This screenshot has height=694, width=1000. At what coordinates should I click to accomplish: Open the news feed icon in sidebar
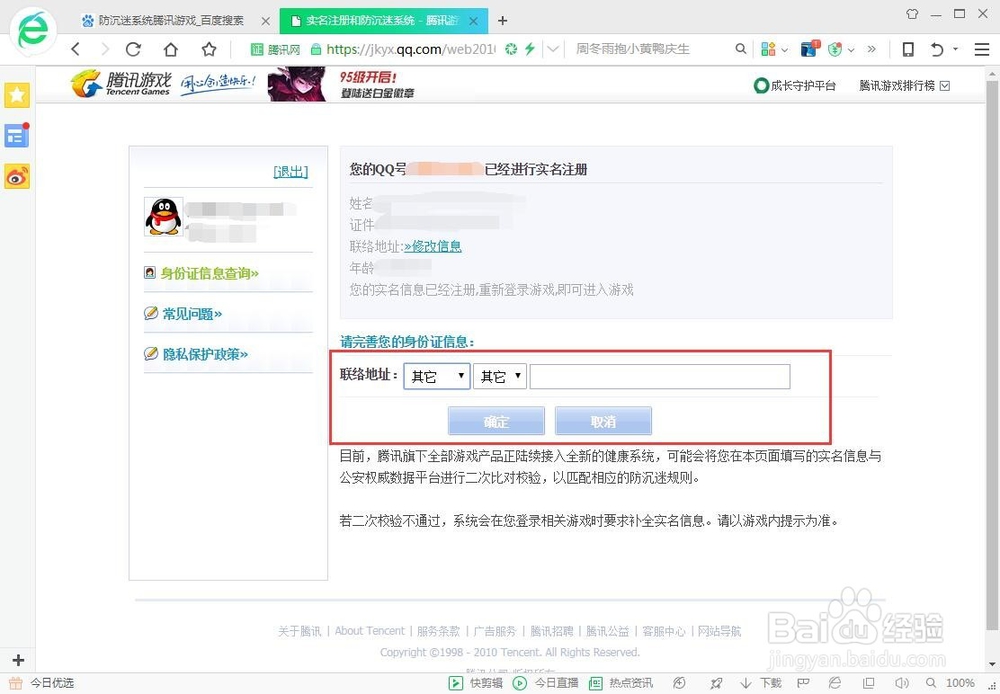(17, 135)
